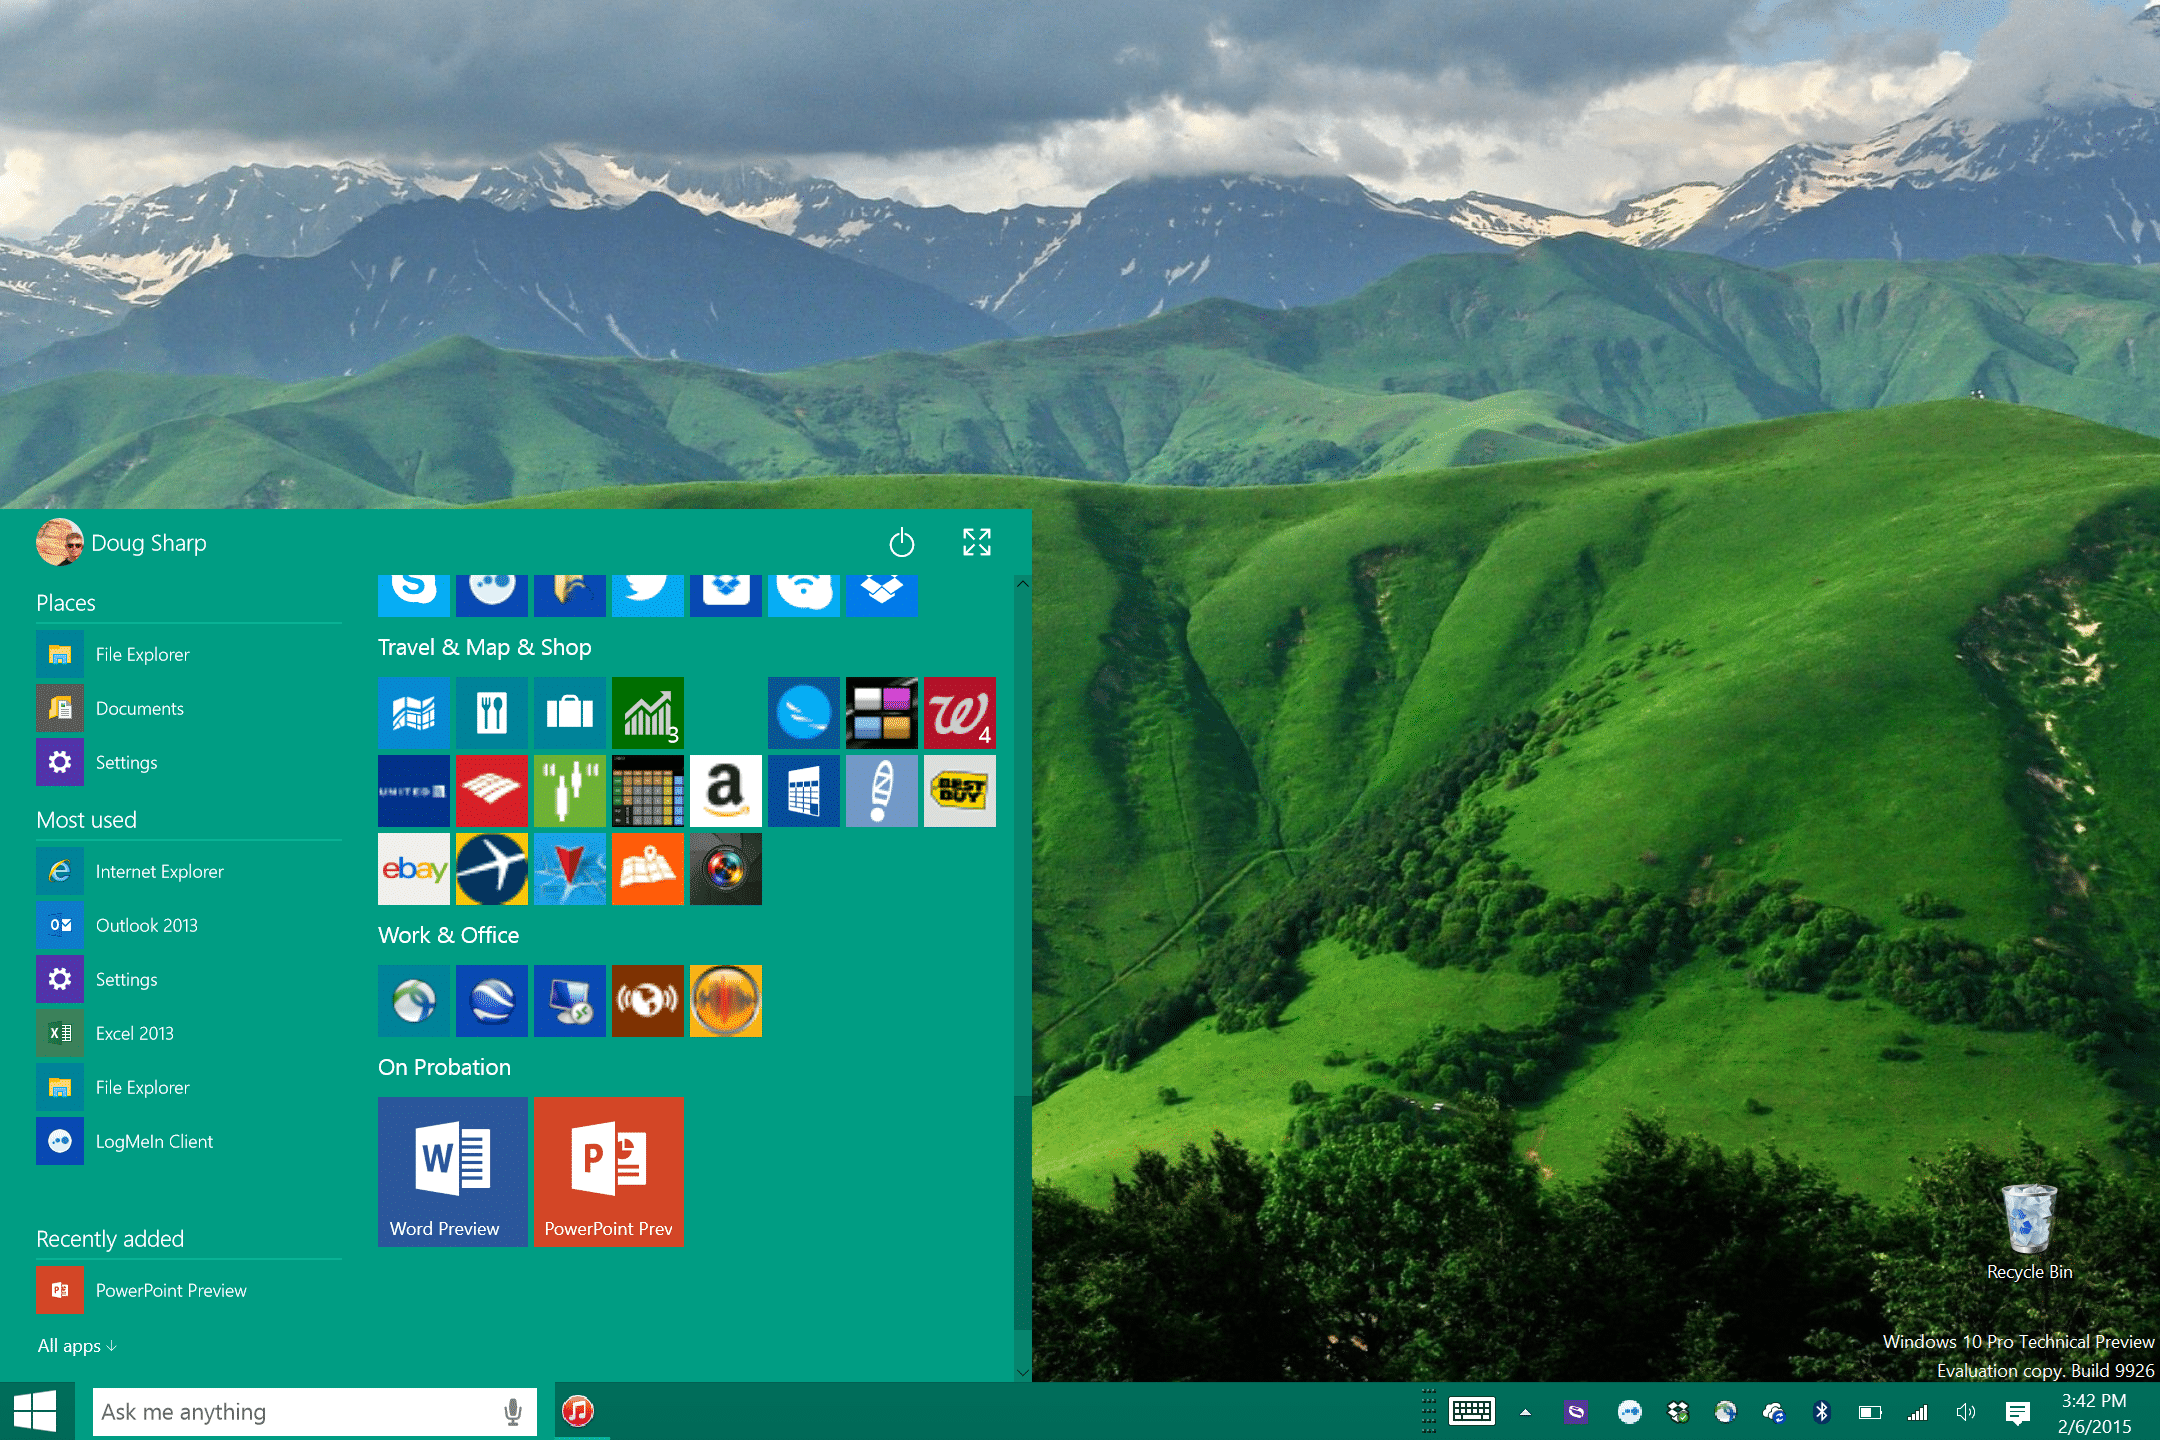Open the Remote Desktop tile
This screenshot has width=2160, height=1440.
click(x=569, y=1001)
